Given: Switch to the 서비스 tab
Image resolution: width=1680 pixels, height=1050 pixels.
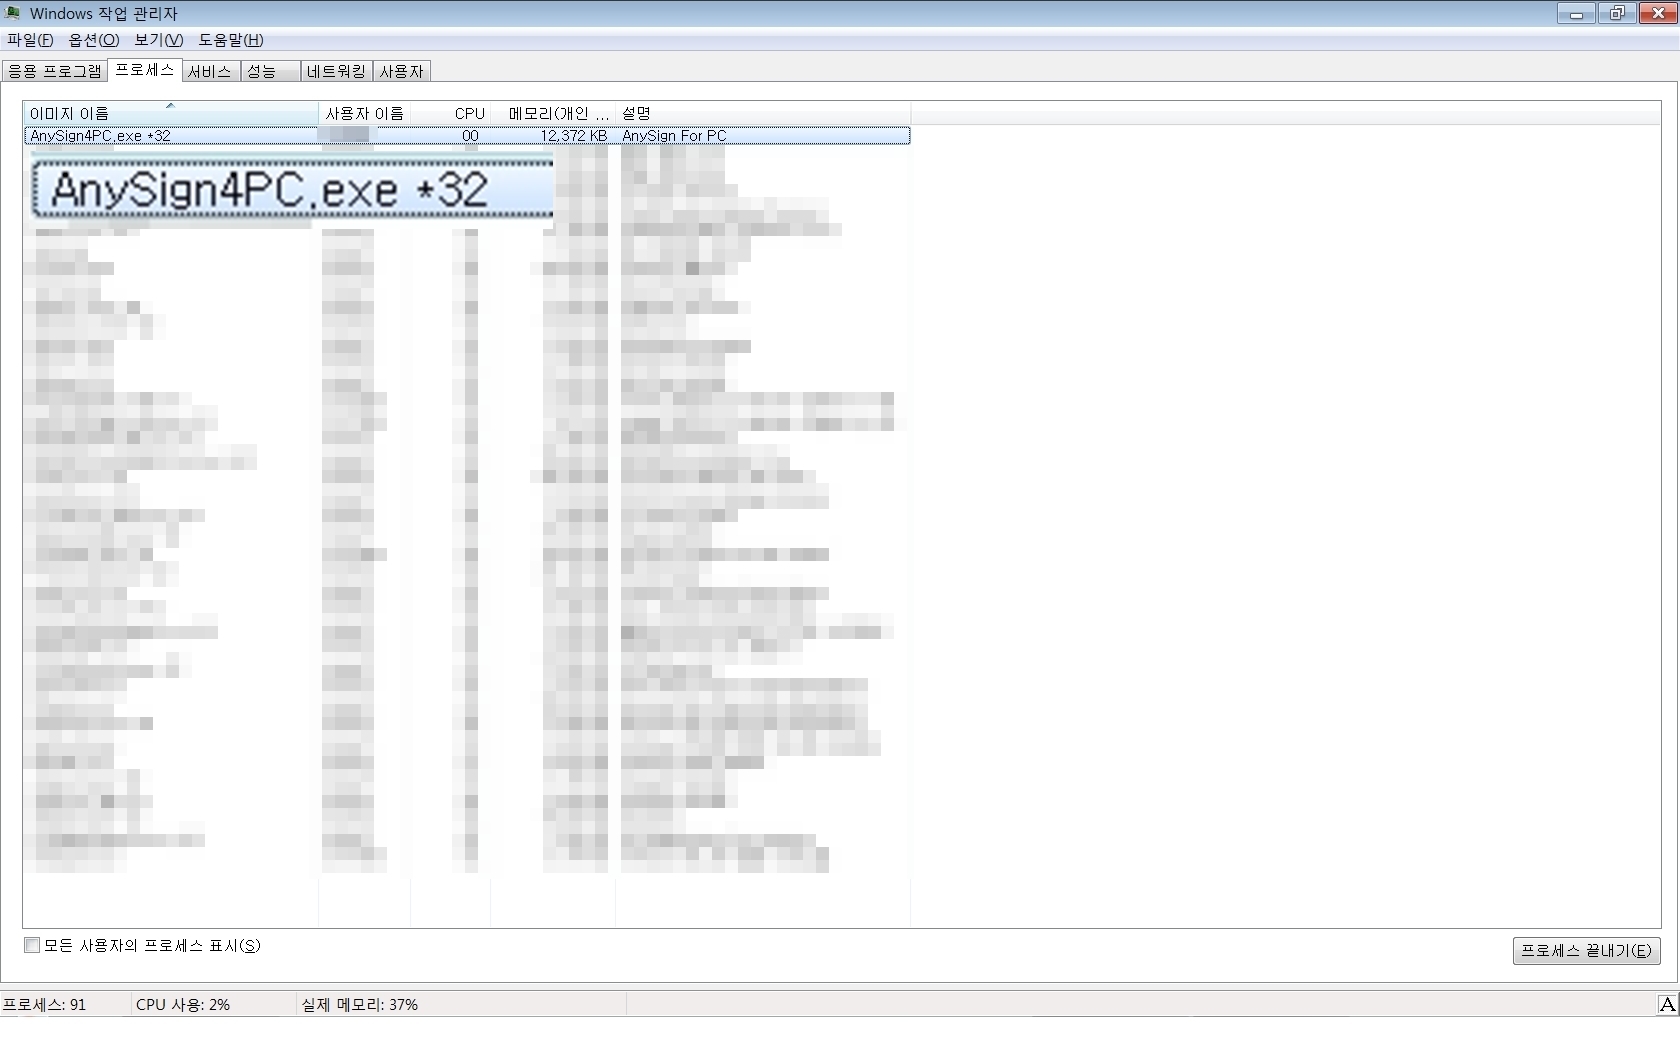Looking at the screenshot, I should [x=210, y=71].
